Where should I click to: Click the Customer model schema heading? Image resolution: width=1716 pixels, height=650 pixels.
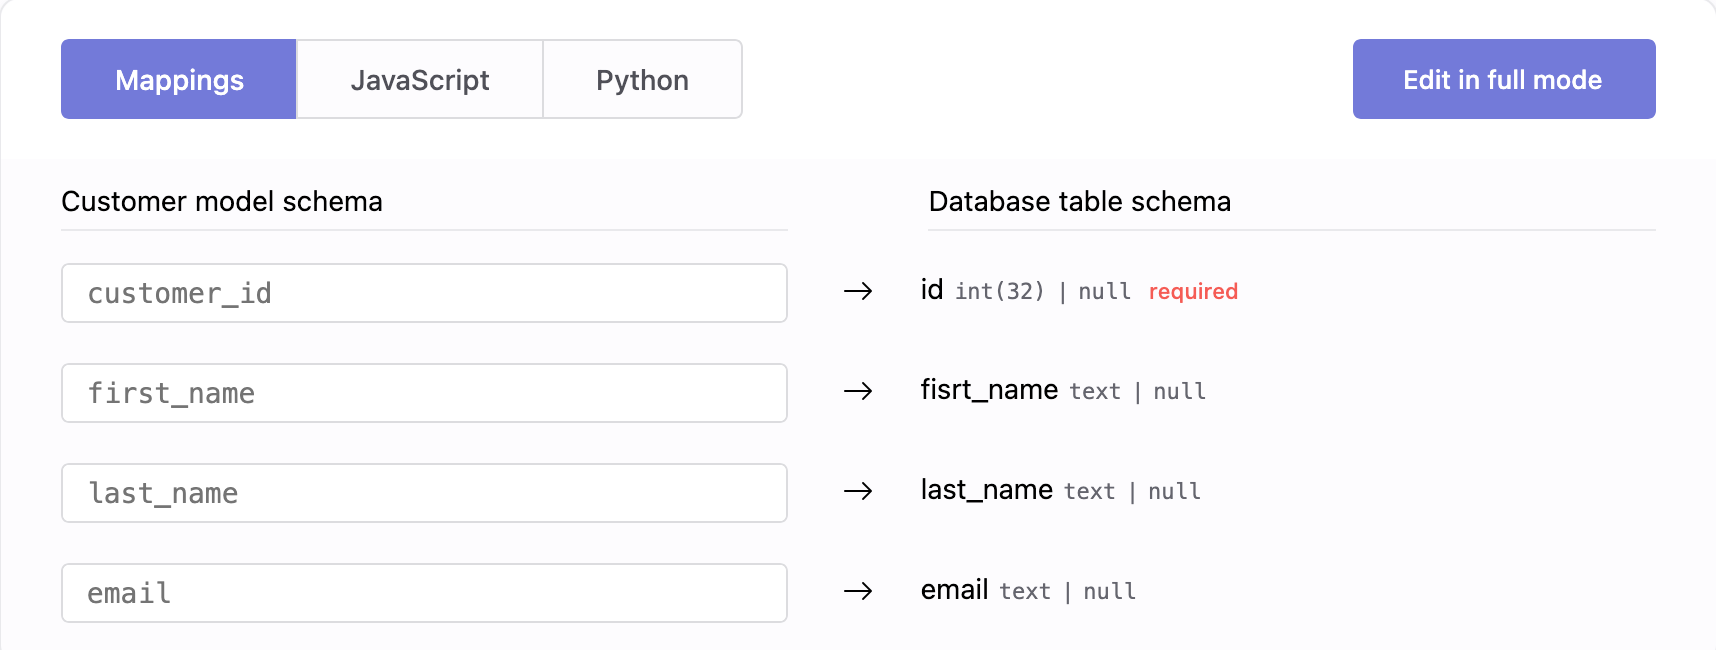(x=222, y=202)
